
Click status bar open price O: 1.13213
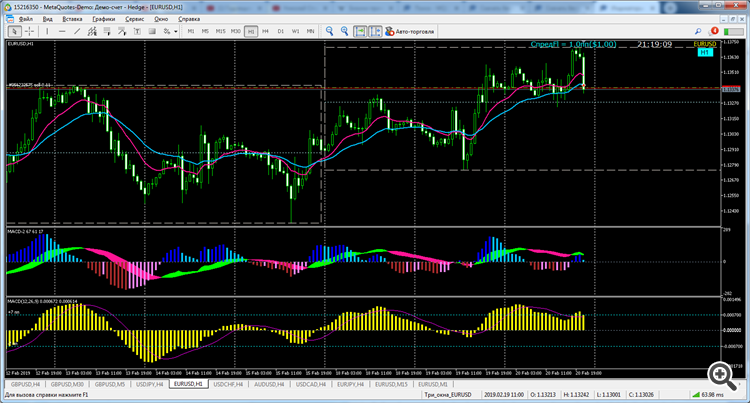[544, 395]
